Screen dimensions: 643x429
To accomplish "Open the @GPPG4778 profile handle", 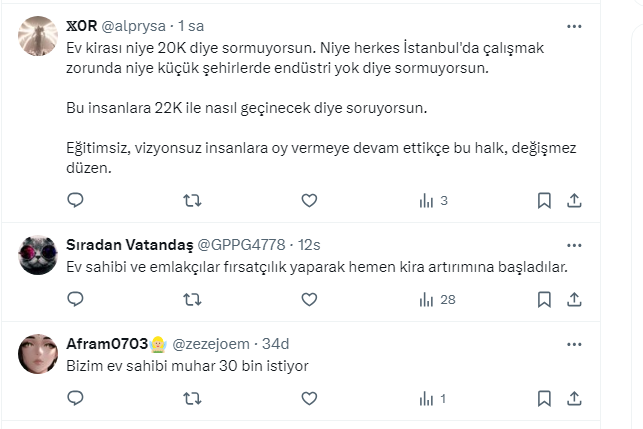I will click(243, 245).
